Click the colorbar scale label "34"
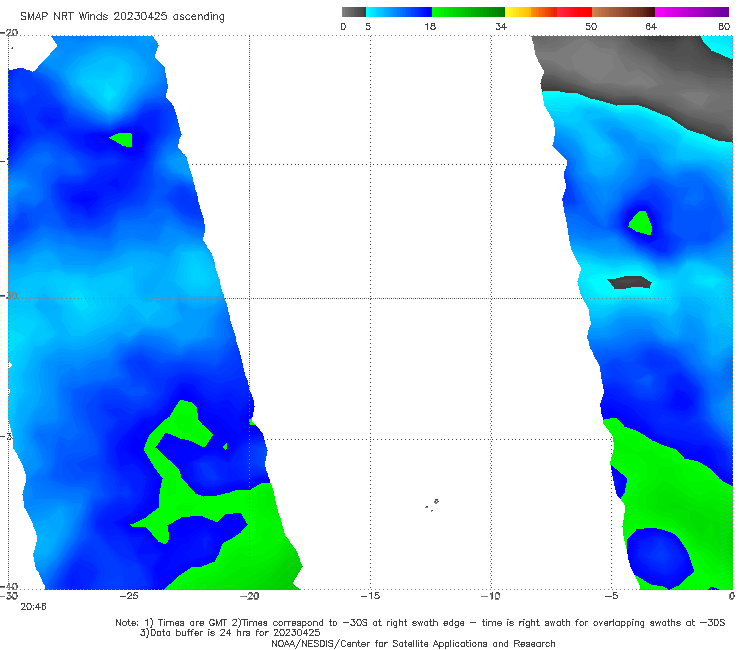740x650 pixels. click(x=501, y=27)
